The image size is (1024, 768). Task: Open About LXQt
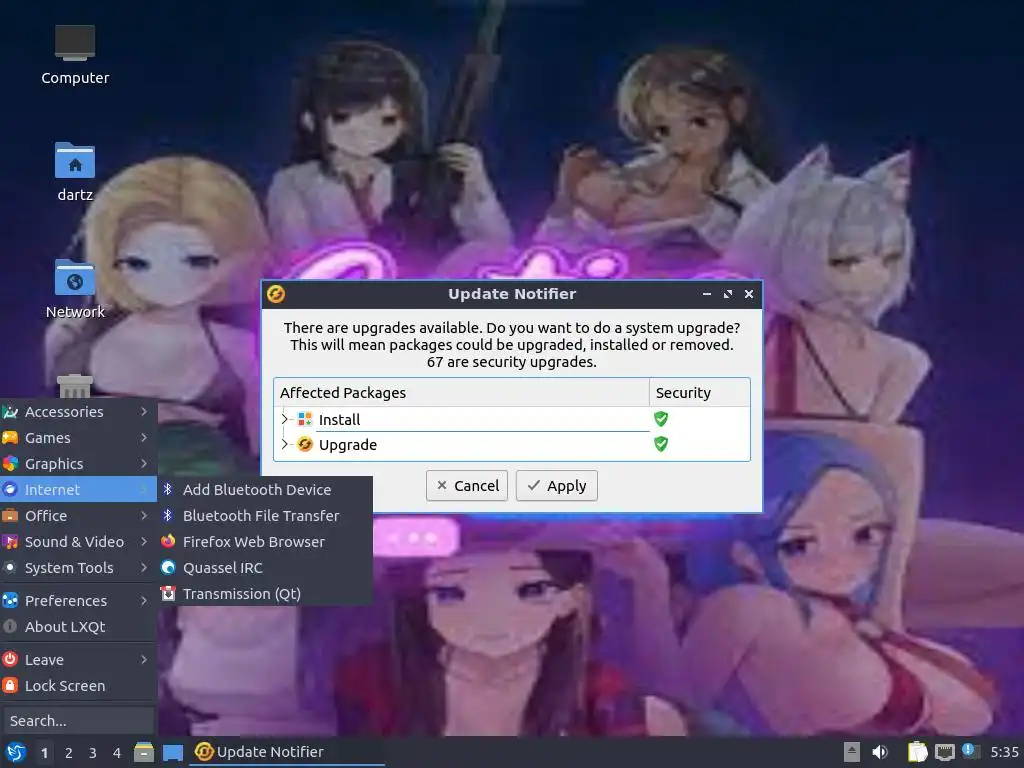pos(78,627)
